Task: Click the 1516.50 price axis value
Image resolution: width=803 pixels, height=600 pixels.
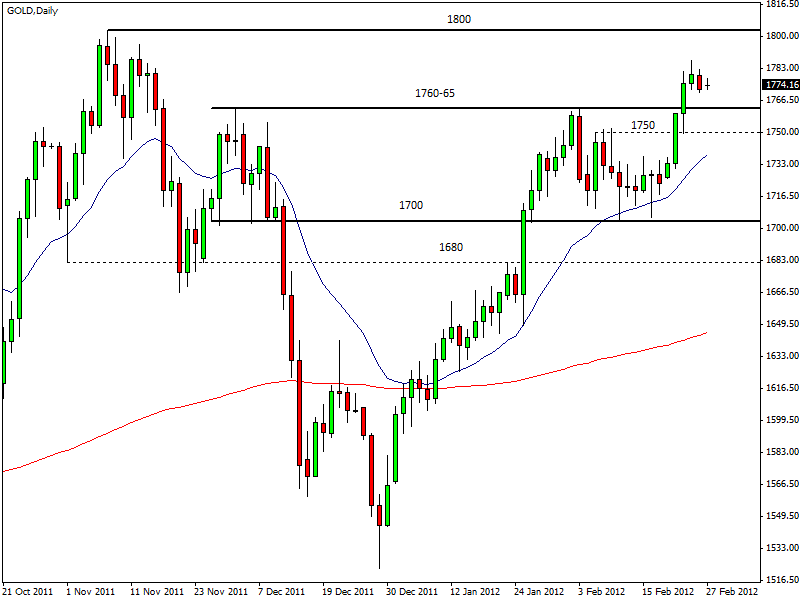Action: [780, 579]
